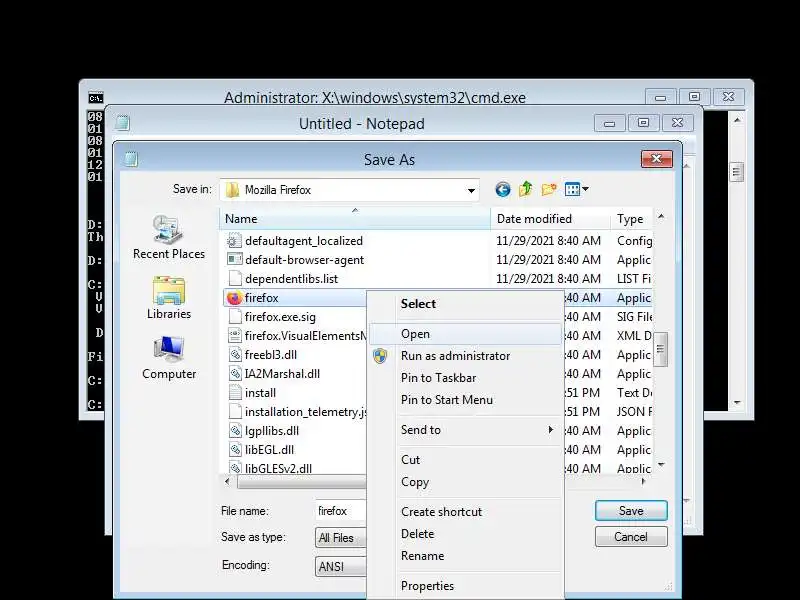Click the file list scroll left arrow
Image resolution: width=800 pixels, height=600 pixels.
(228, 482)
